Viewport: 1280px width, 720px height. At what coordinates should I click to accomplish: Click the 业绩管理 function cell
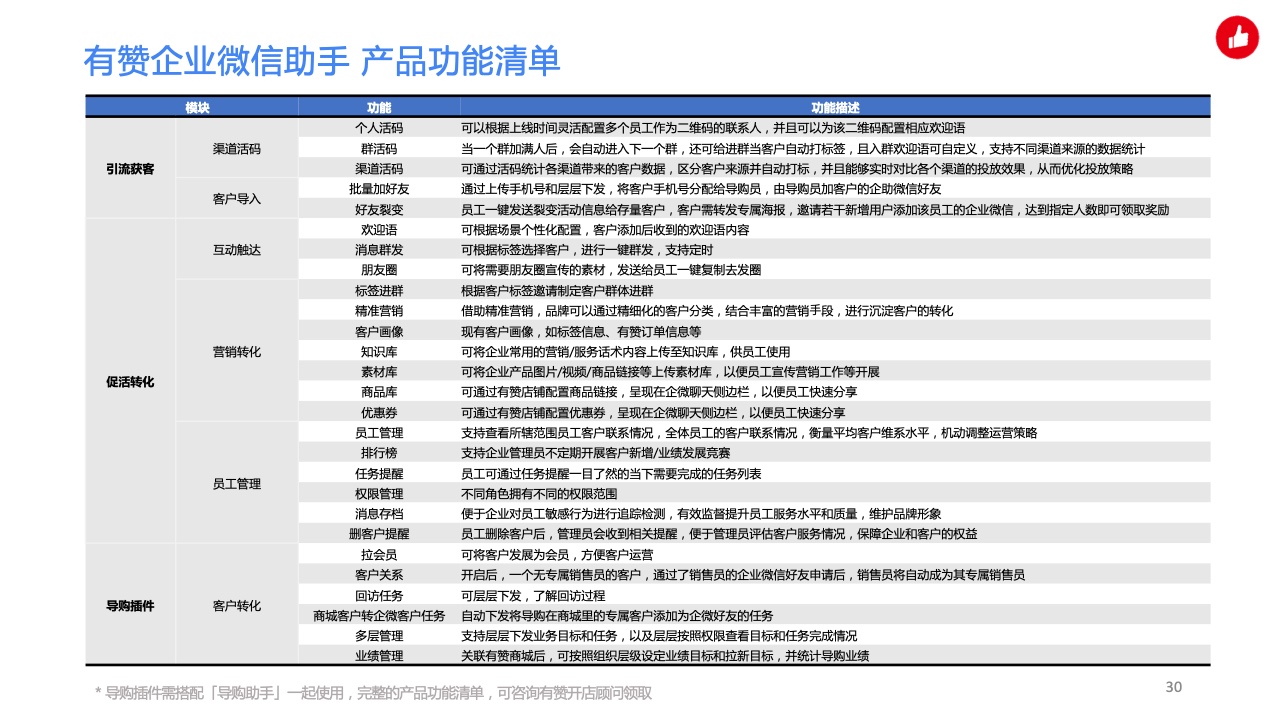point(379,656)
